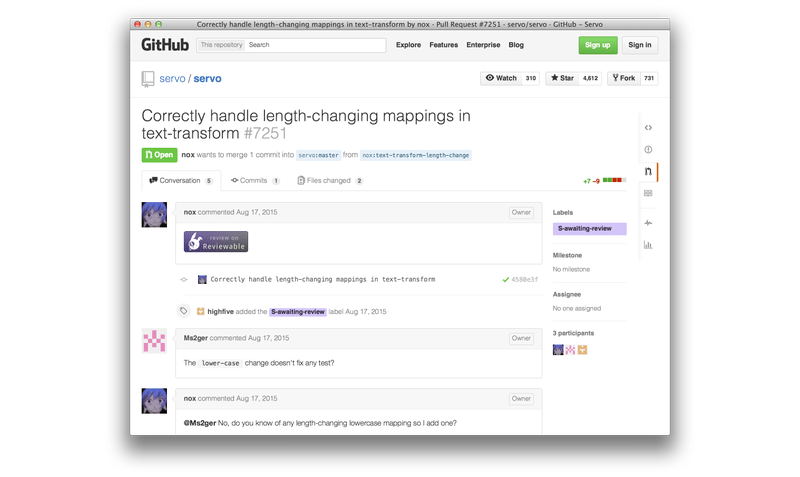Screen dimensions: 800x477
Task: Click nox name in first comment header
Action: pyautogui.click(x=190, y=212)
